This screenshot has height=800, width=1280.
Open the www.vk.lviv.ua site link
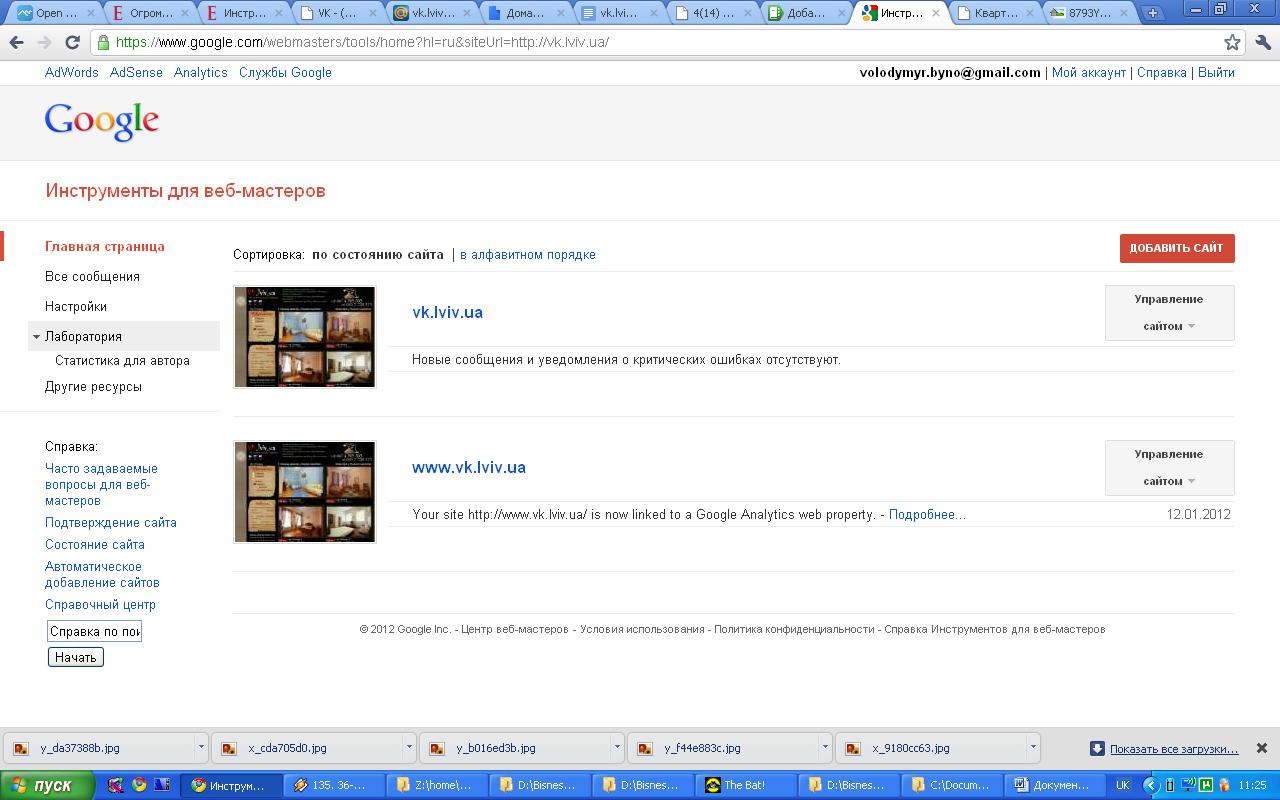[x=469, y=467]
